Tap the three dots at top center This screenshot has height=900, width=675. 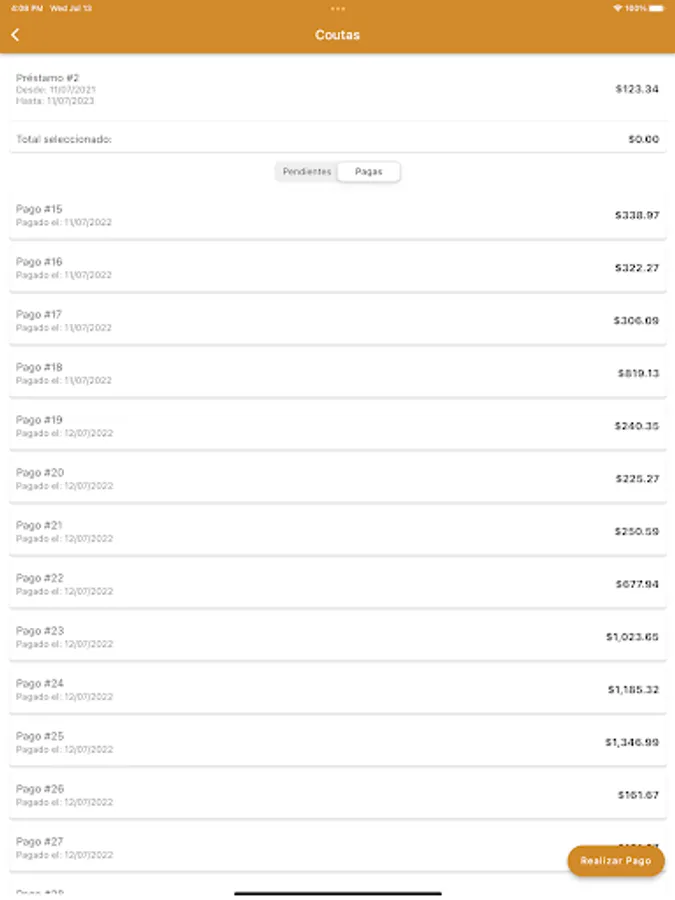click(x=338, y=8)
